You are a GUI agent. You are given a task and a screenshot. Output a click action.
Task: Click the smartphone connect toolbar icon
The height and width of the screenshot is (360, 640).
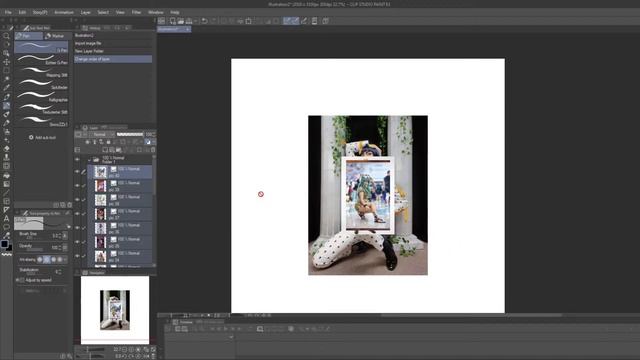click(x=314, y=21)
